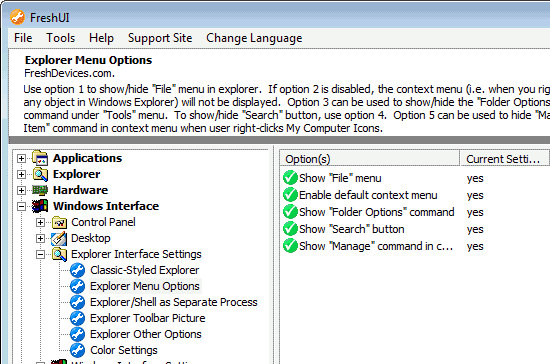550x364 pixels.
Task: Click the Explorer Menu Options heading
Action: [88, 60]
